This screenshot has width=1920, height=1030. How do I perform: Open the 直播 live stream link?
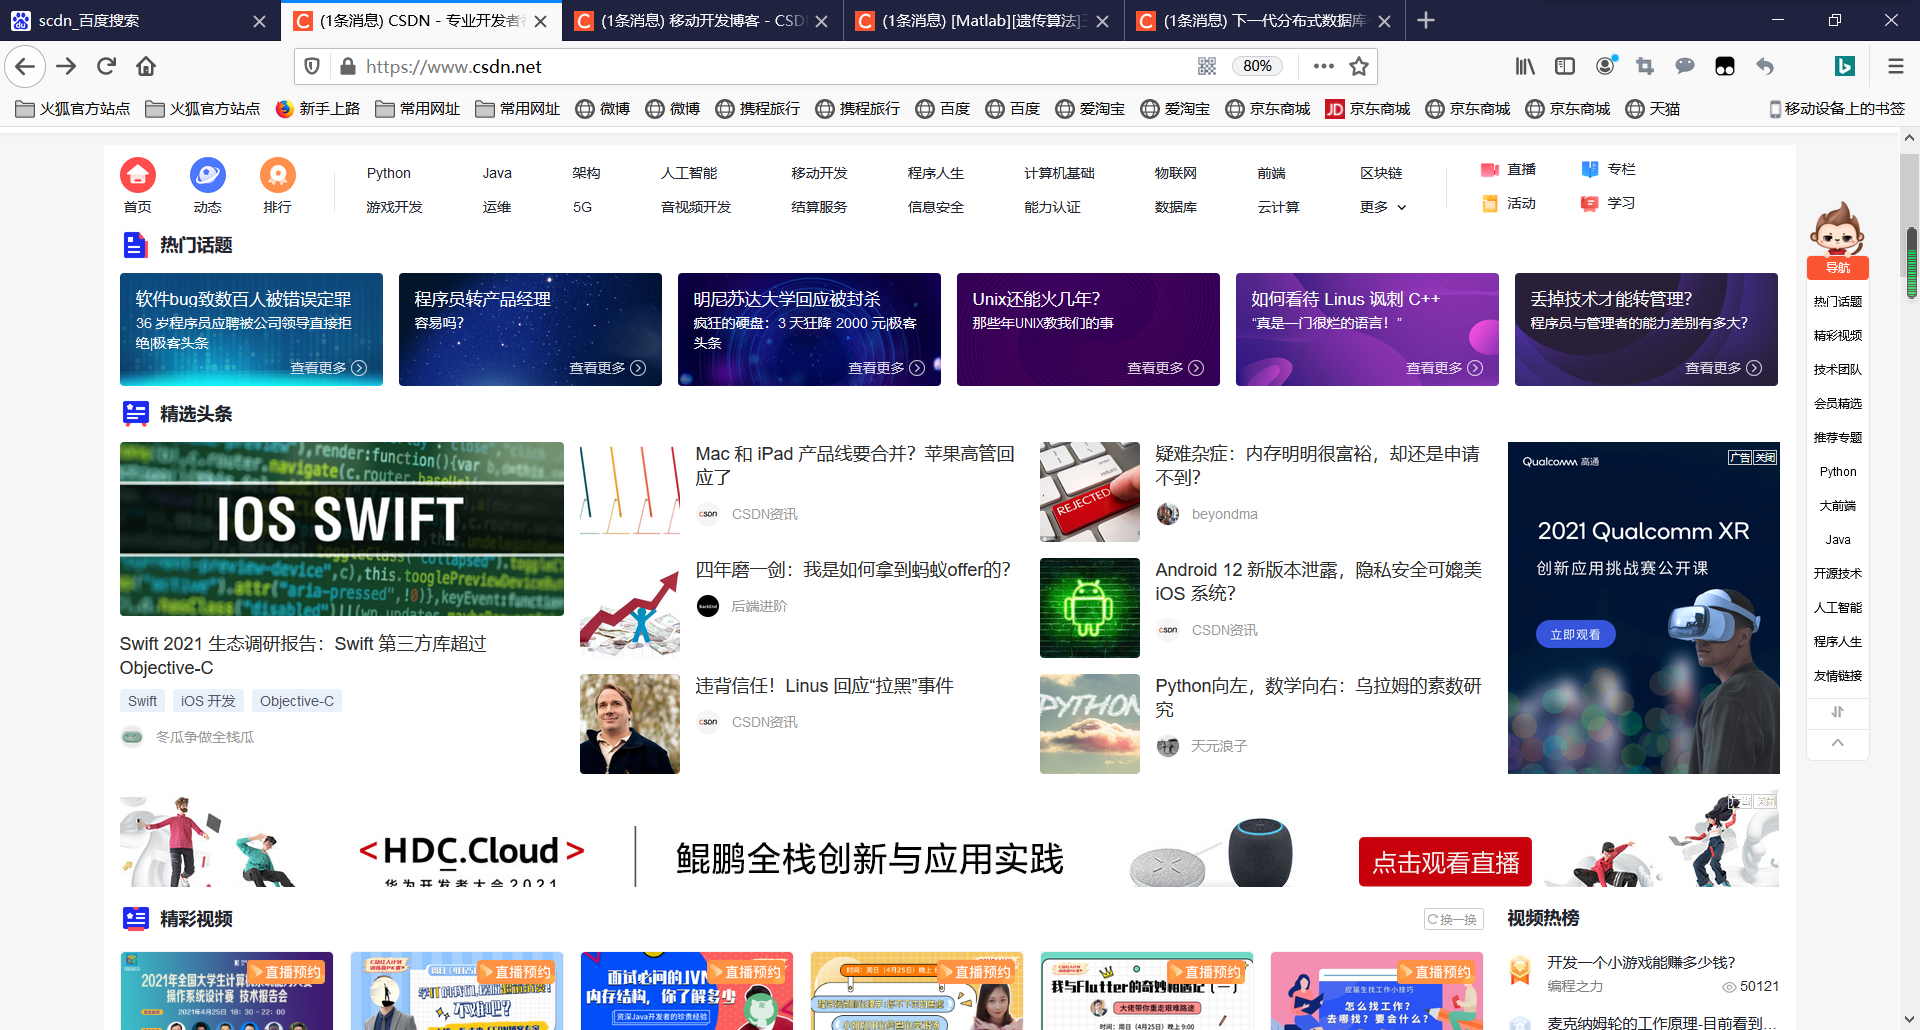[x=1508, y=170]
